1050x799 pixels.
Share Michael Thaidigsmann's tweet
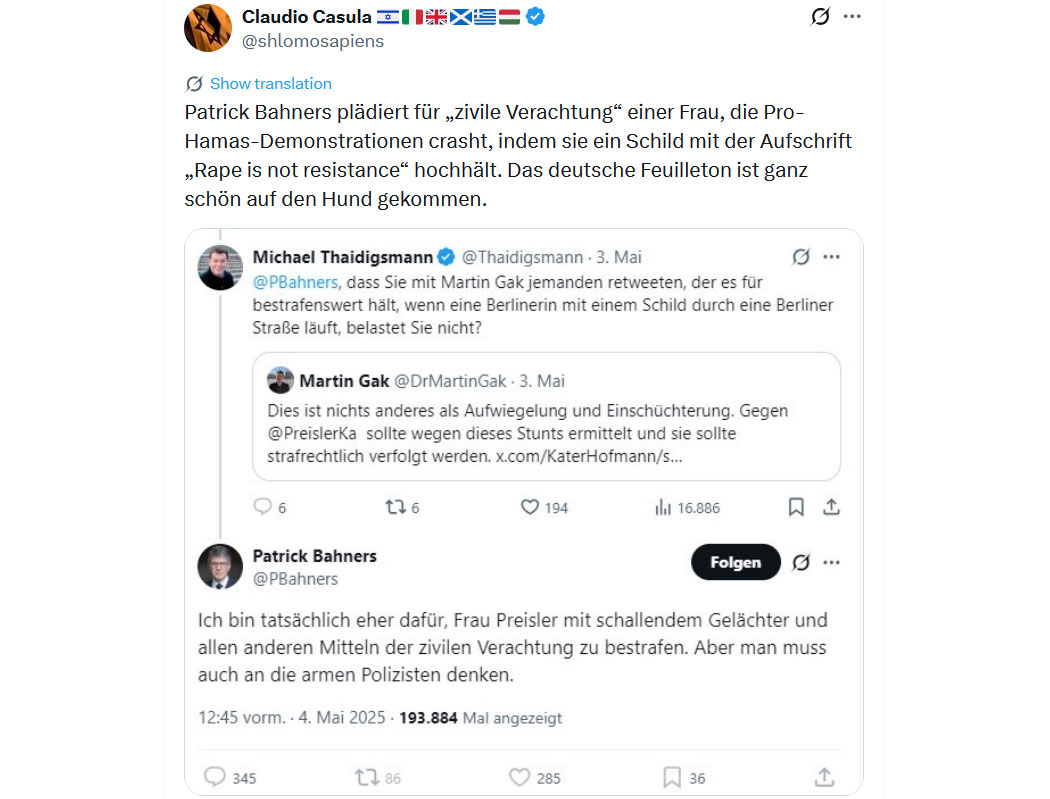pyautogui.click(x=830, y=507)
